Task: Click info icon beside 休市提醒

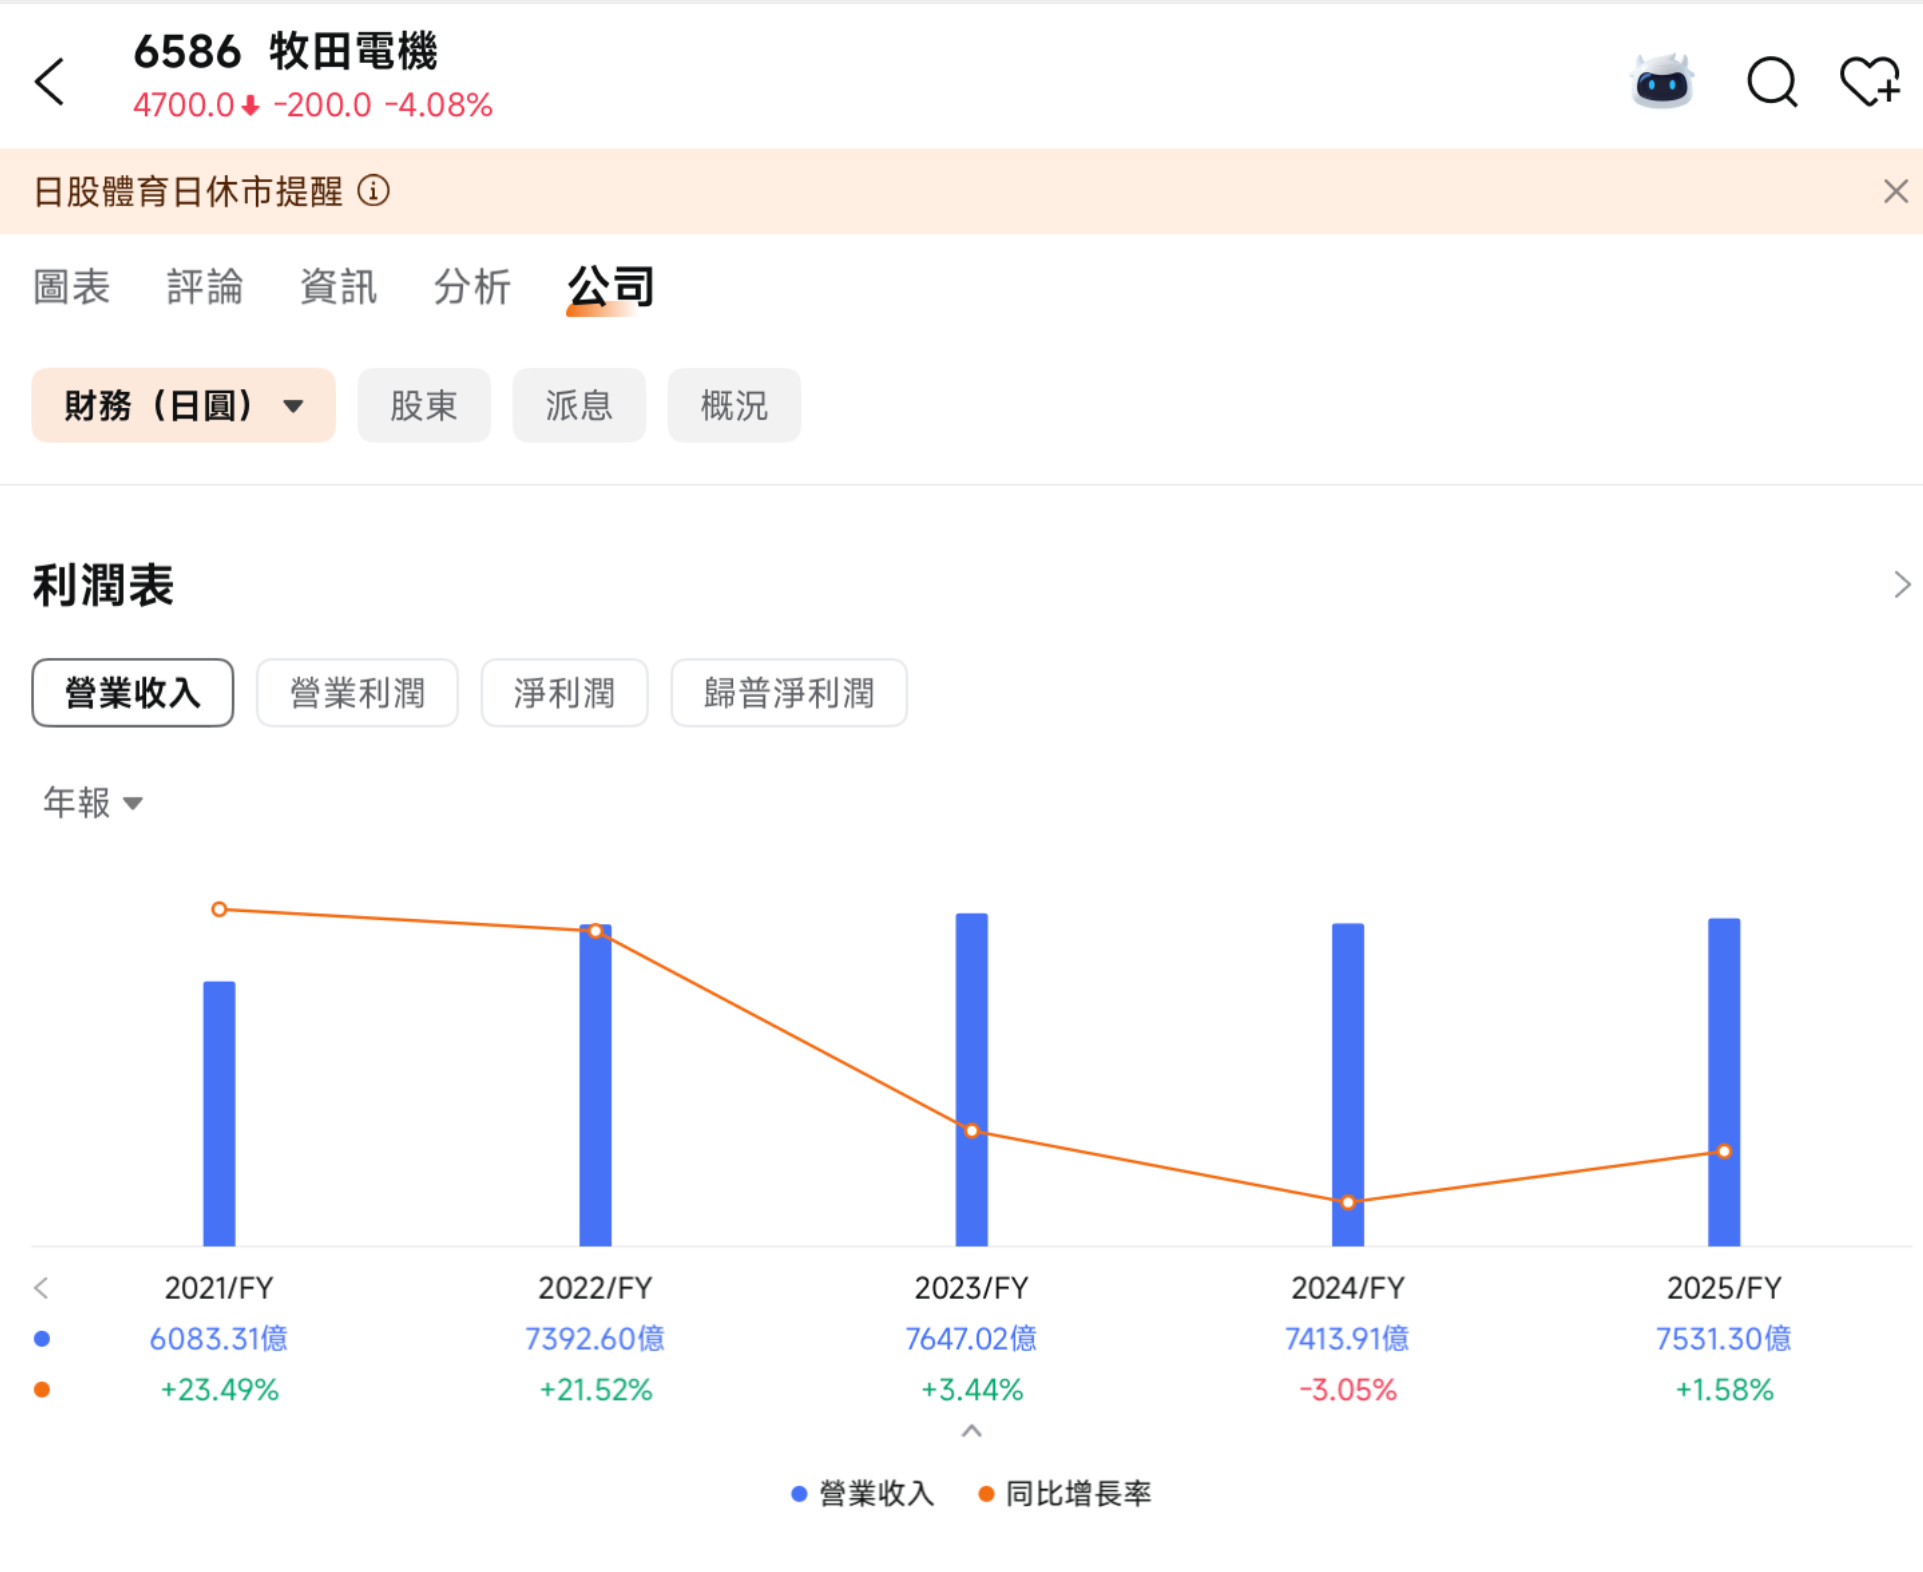Action: pos(373,190)
